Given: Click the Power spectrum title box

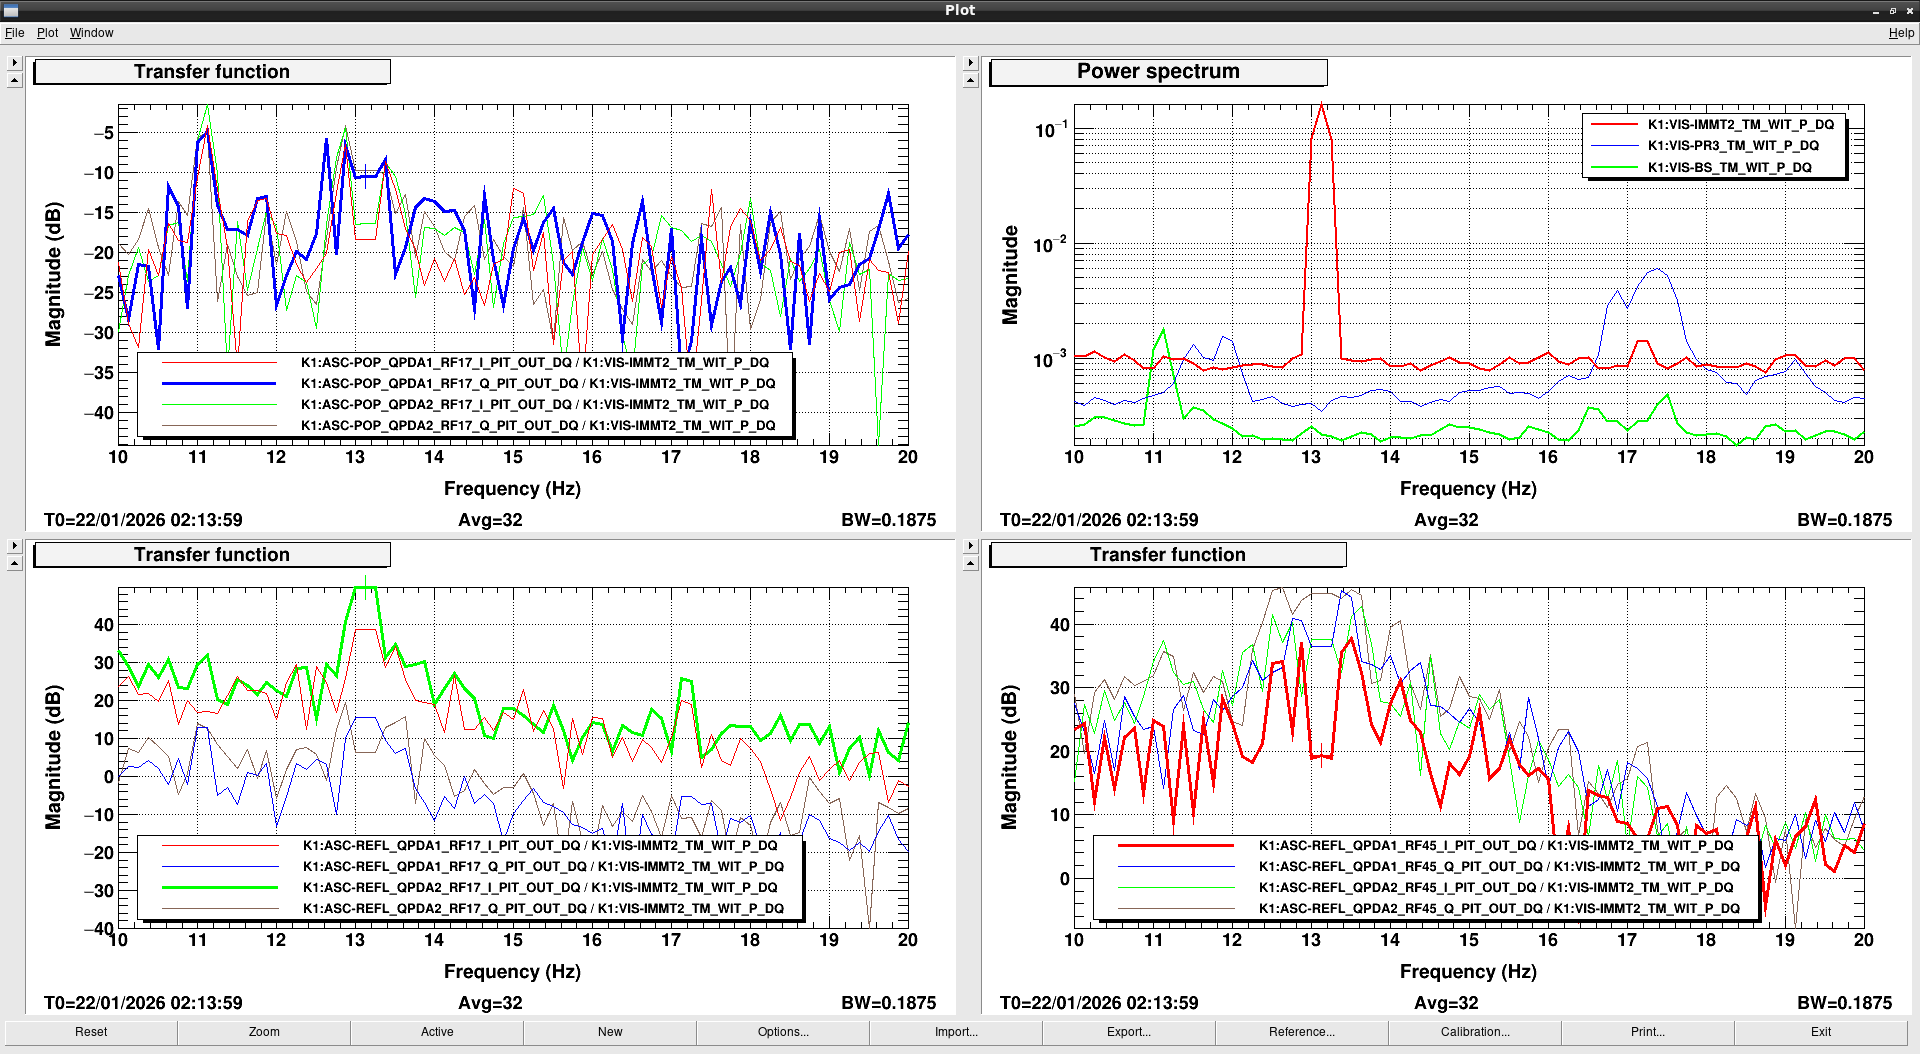Looking at the screenshot, I should point(1158,72).
